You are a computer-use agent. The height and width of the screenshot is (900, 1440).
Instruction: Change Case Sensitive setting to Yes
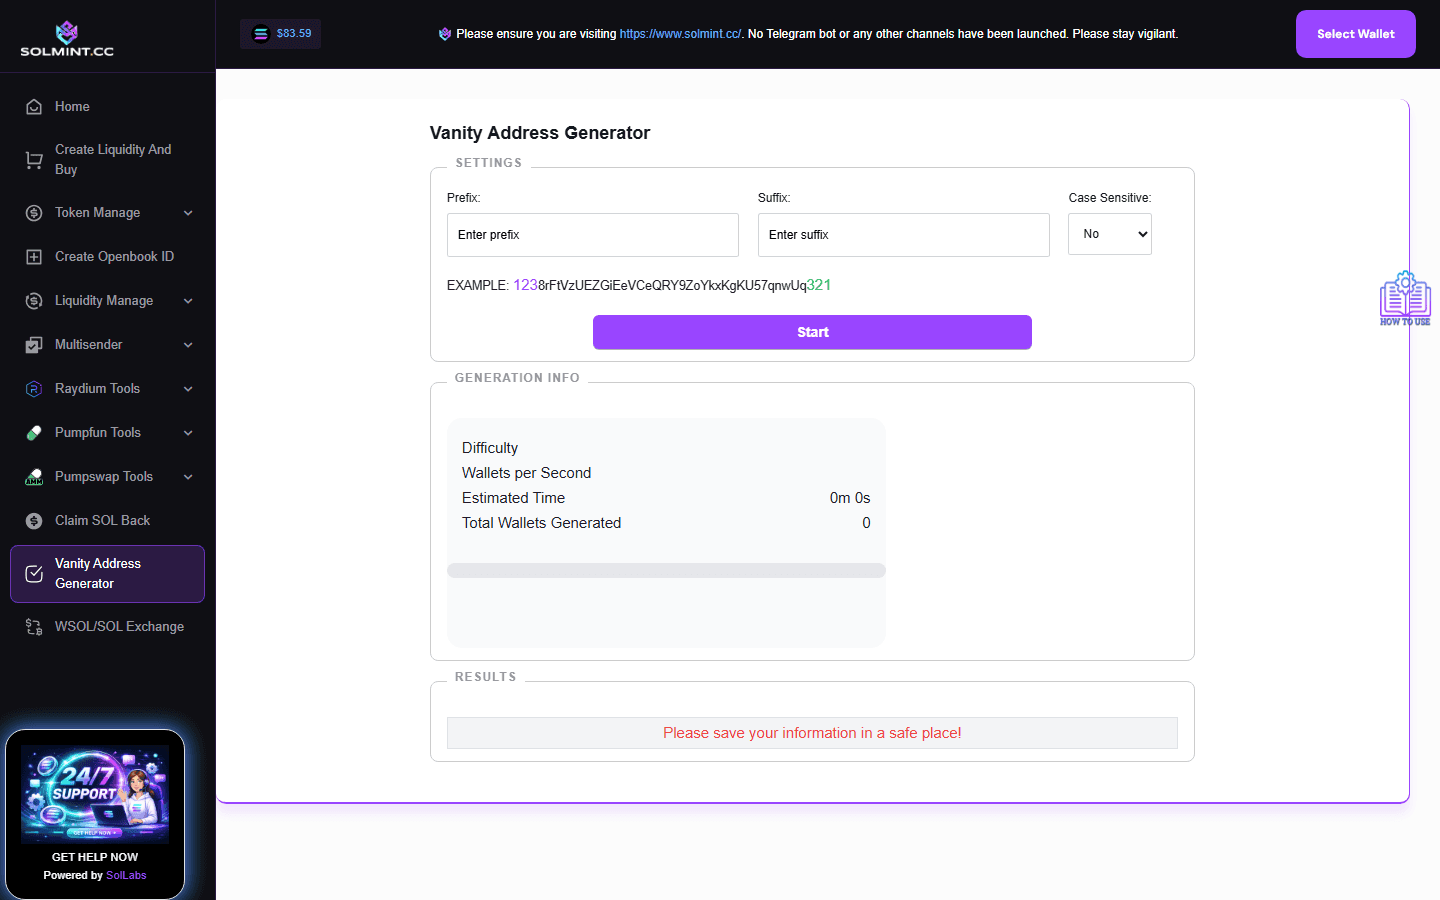1109,233
